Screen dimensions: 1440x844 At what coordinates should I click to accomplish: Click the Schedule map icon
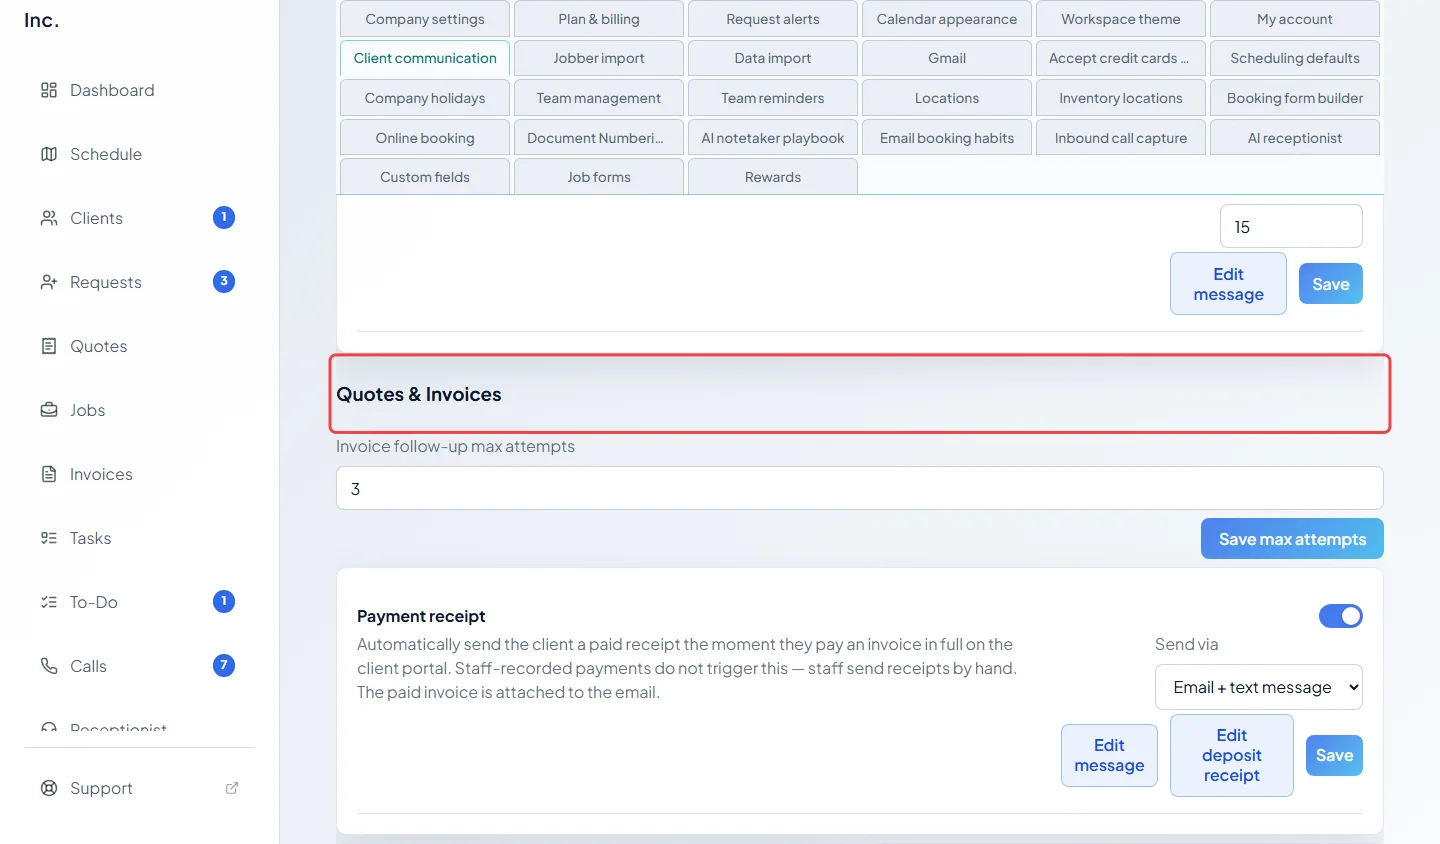pyautogui.click(x=49, y=154)
